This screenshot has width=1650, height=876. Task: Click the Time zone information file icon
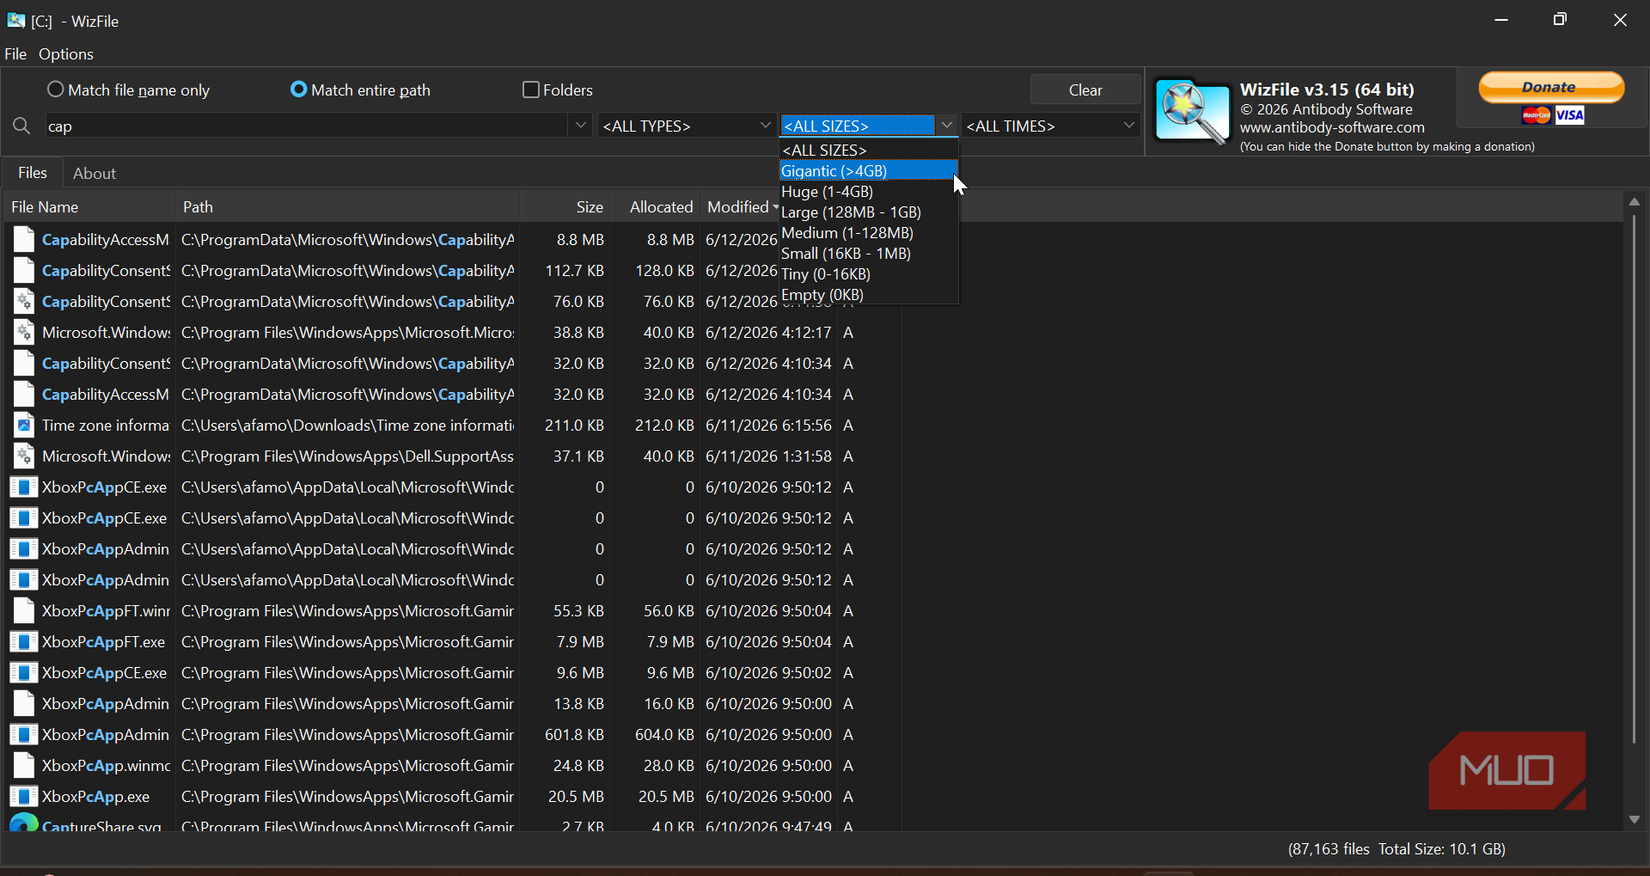24,425
